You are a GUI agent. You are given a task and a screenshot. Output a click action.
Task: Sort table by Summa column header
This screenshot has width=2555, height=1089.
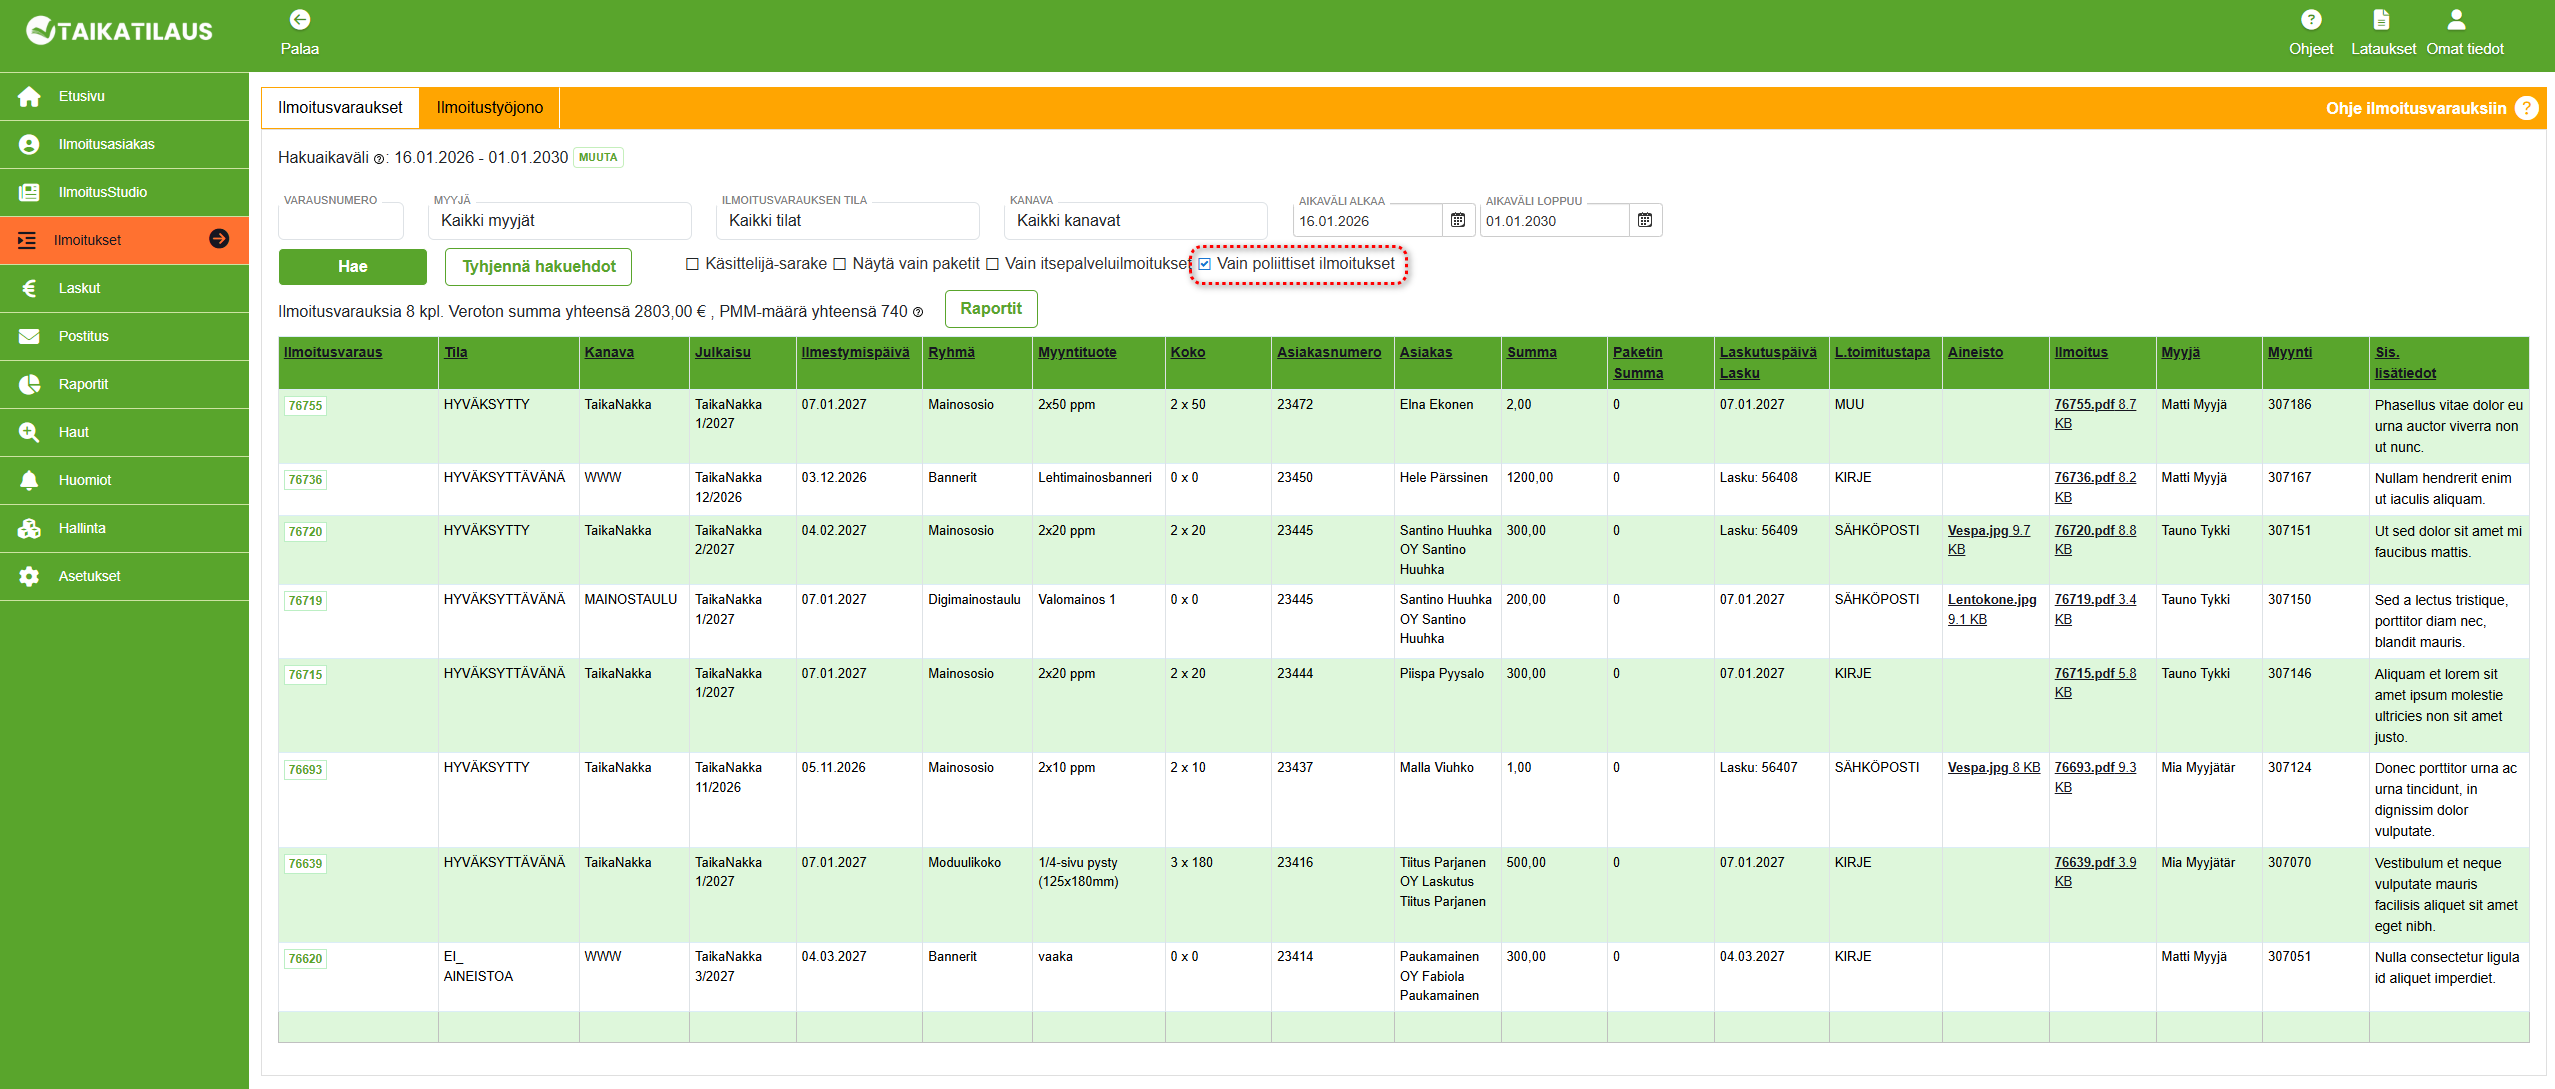tap(1531, 352)
